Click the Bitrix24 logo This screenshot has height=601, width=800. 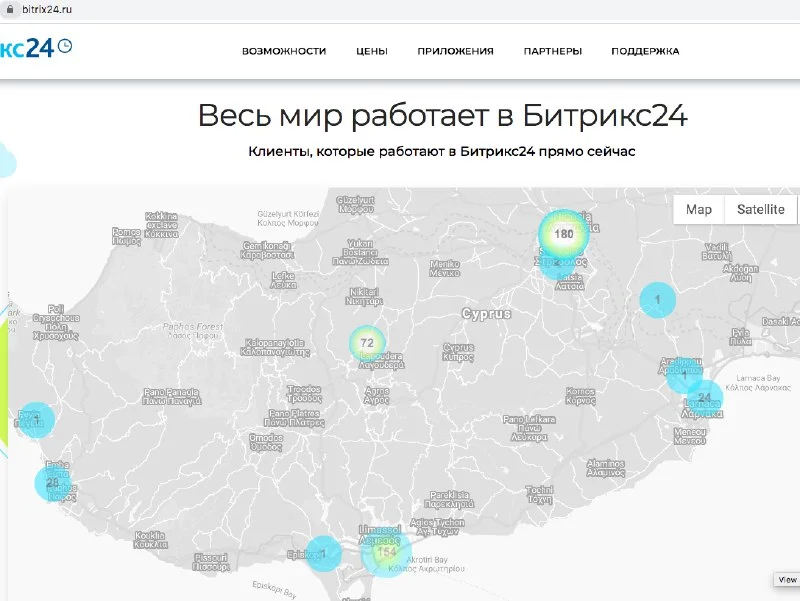[x=36, y=48]
